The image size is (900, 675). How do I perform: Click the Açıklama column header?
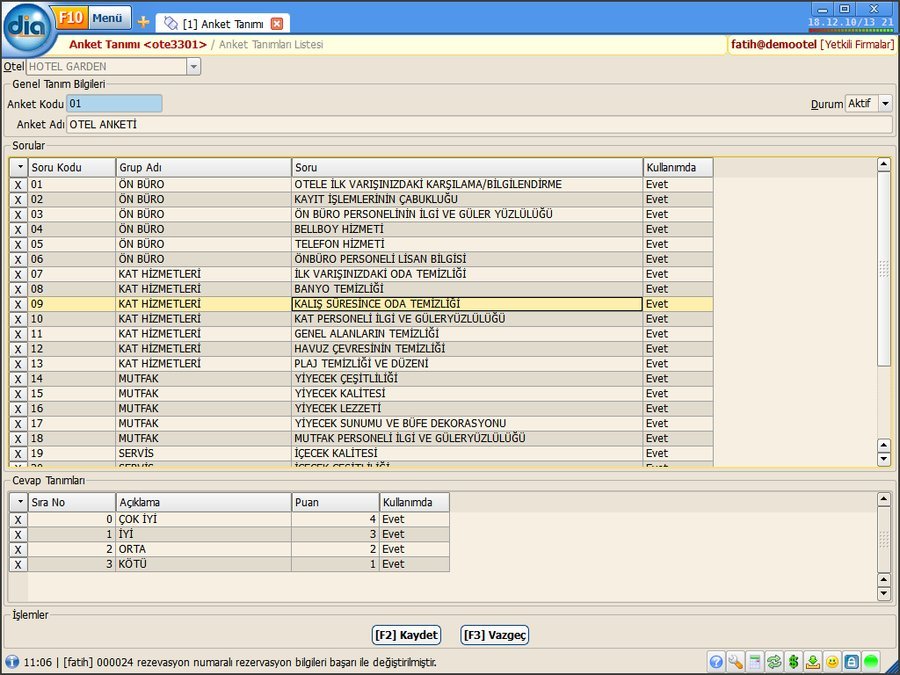pyautogui.click(x=204, y=502)
